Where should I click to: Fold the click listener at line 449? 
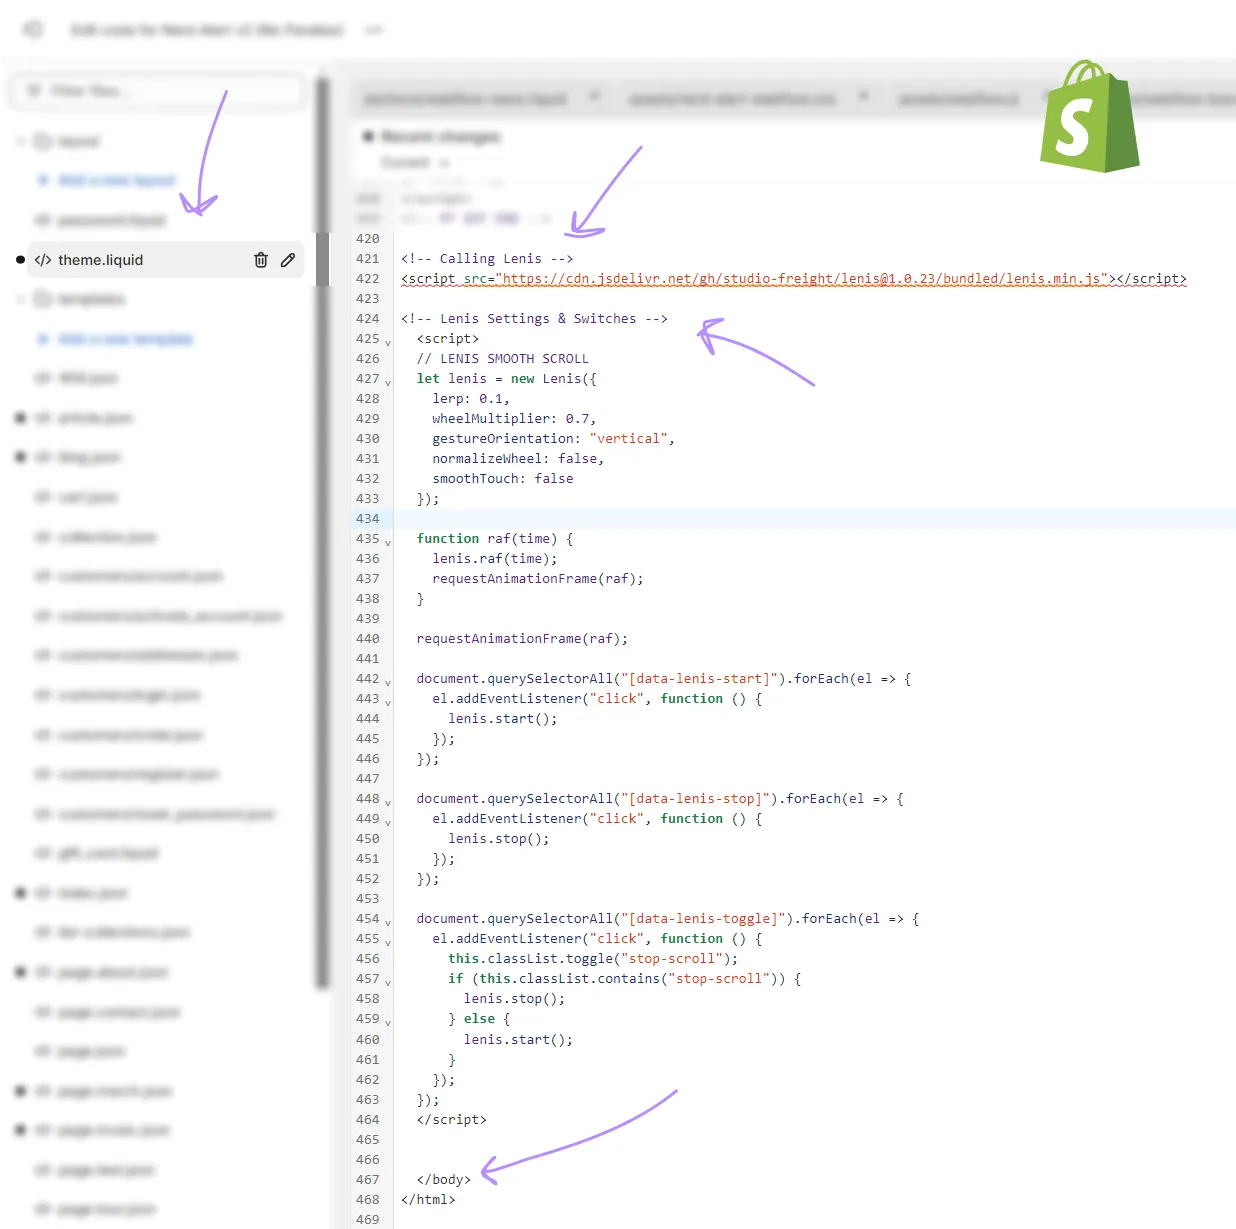[388, 822]
